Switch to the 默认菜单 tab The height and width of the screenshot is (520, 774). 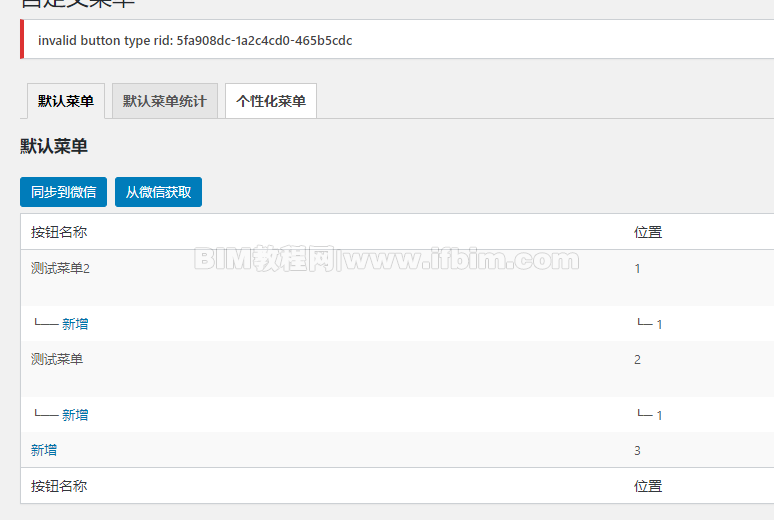[66, 101]
